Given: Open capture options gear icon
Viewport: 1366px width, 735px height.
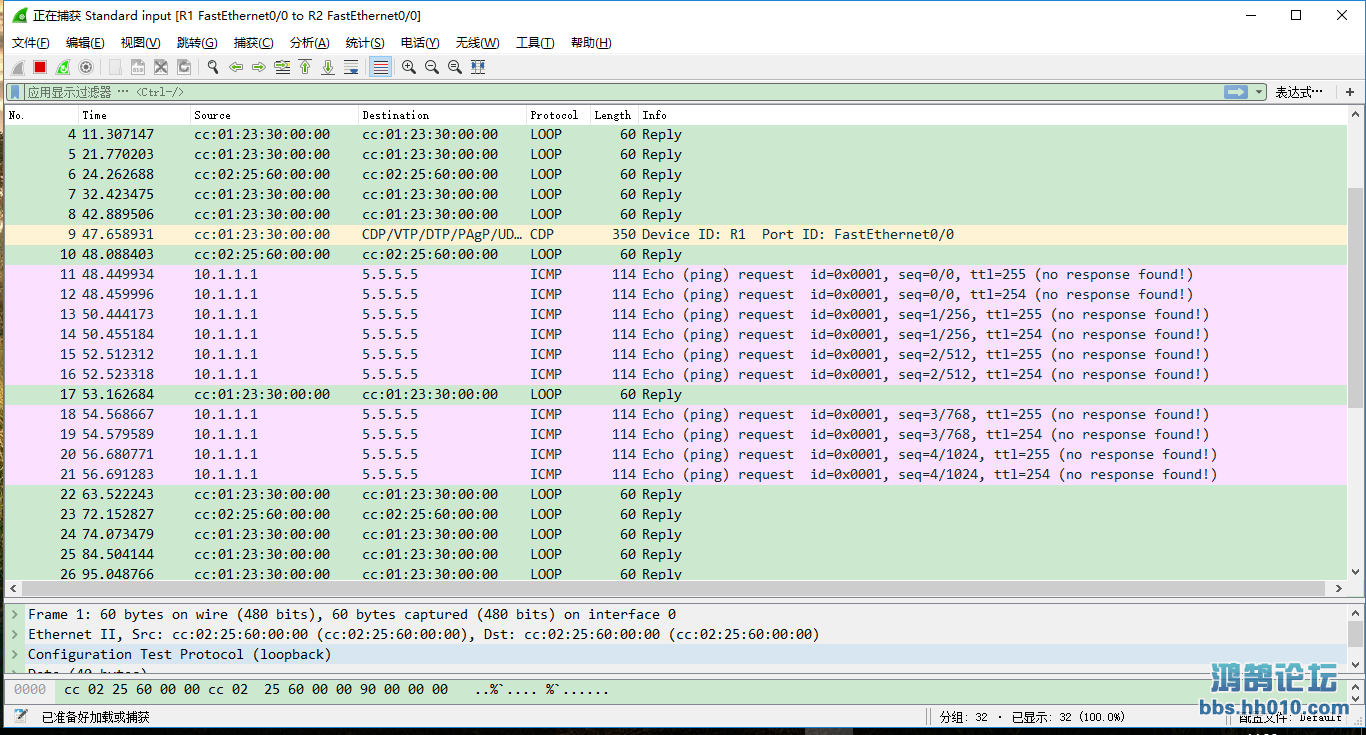Looking at the screenshot, I should pyautogui.click(x=86, y=67).
